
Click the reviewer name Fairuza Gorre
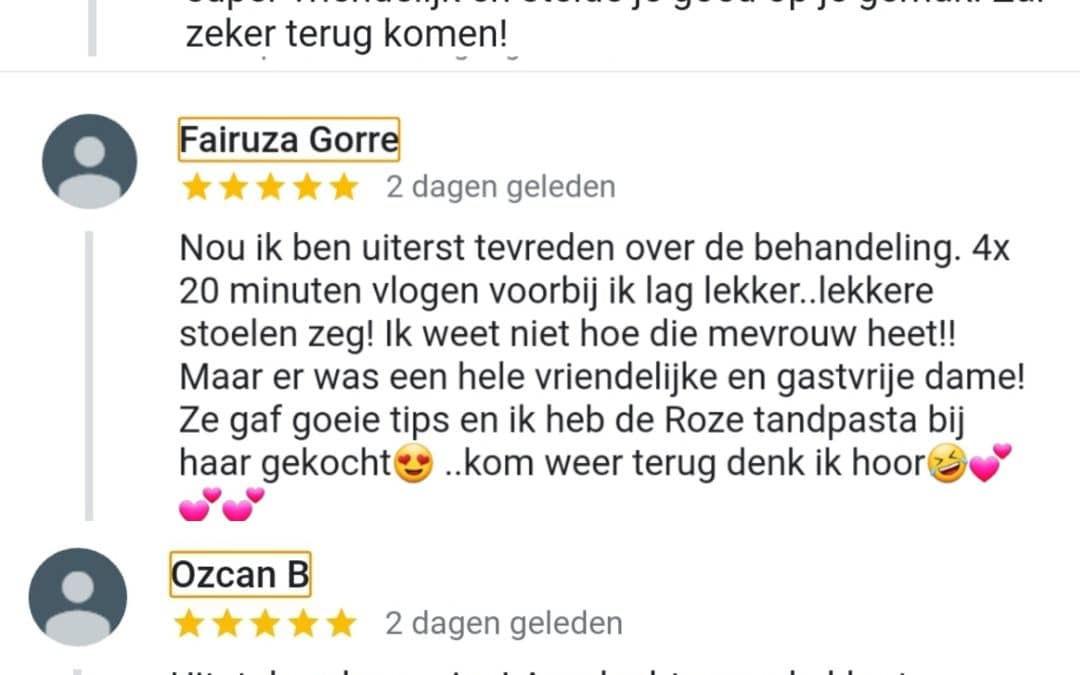(x=289, y=140)
